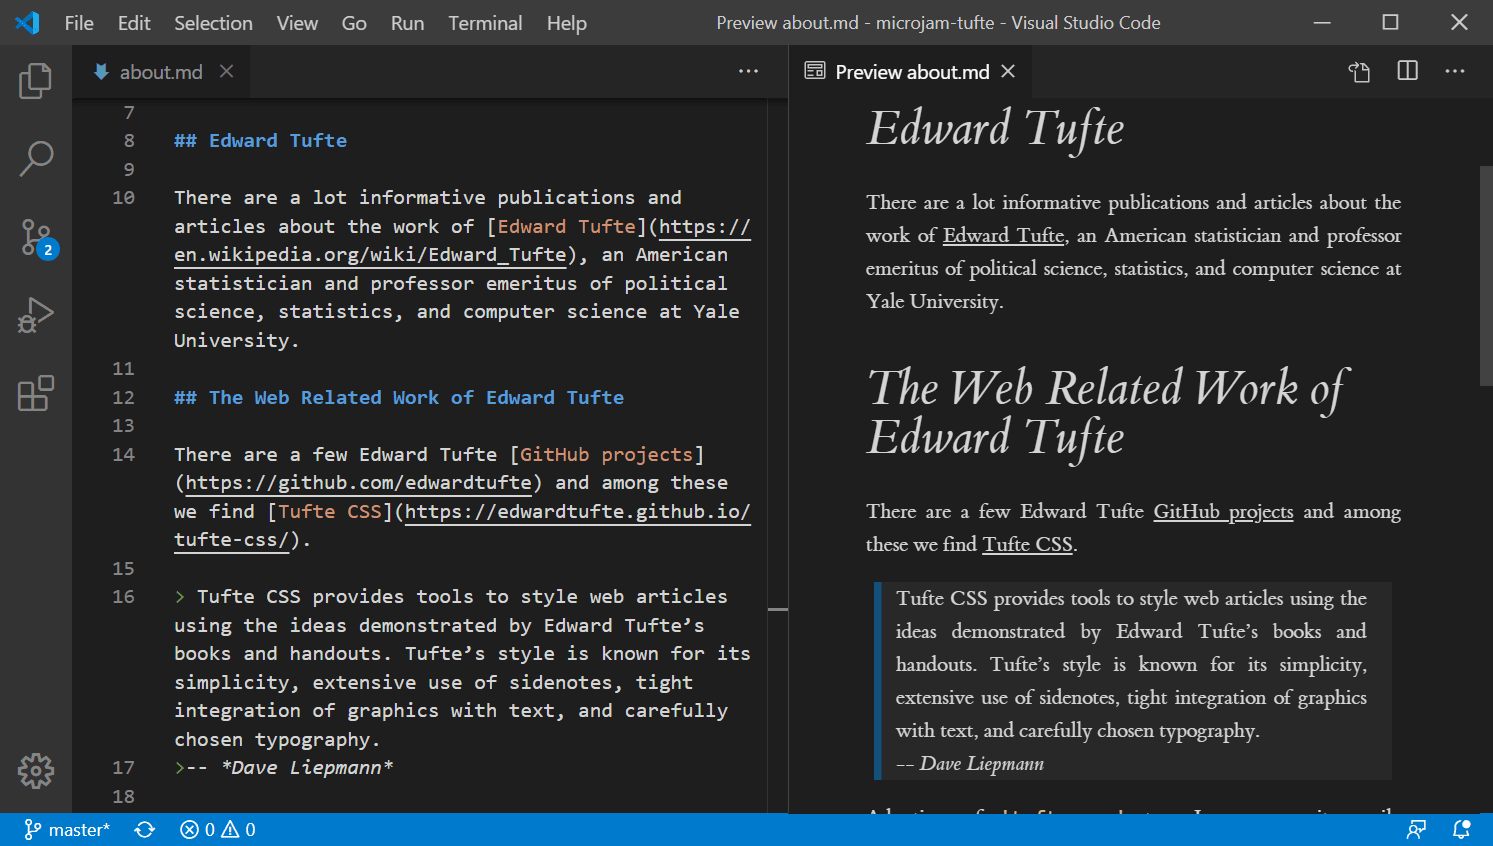Click line number 8 in the gutter
This screenshot has height=846, width=1493.
129,140
